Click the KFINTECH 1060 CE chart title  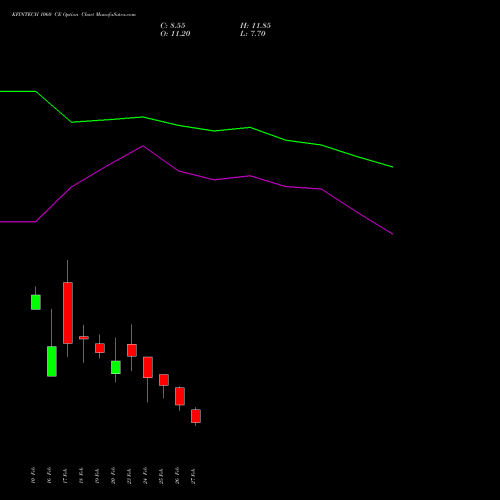tap(74, 15)
